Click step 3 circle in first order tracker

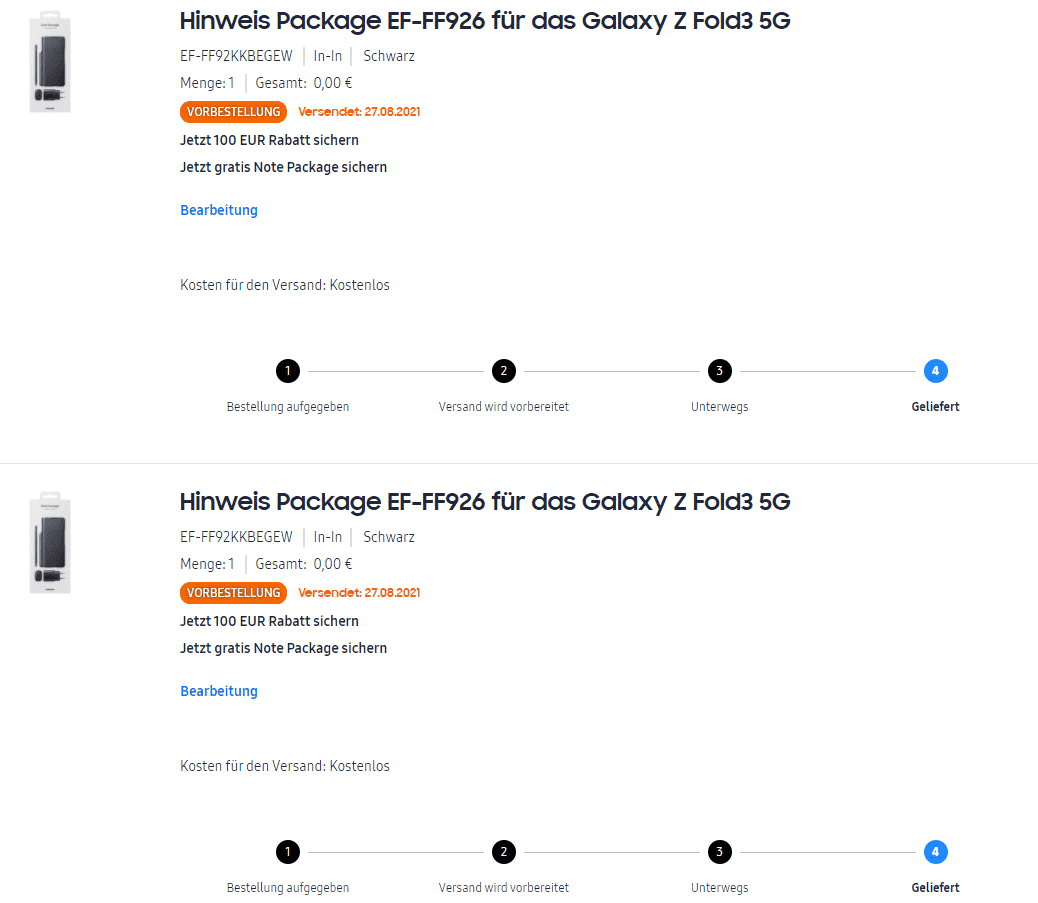pos(720,371)
